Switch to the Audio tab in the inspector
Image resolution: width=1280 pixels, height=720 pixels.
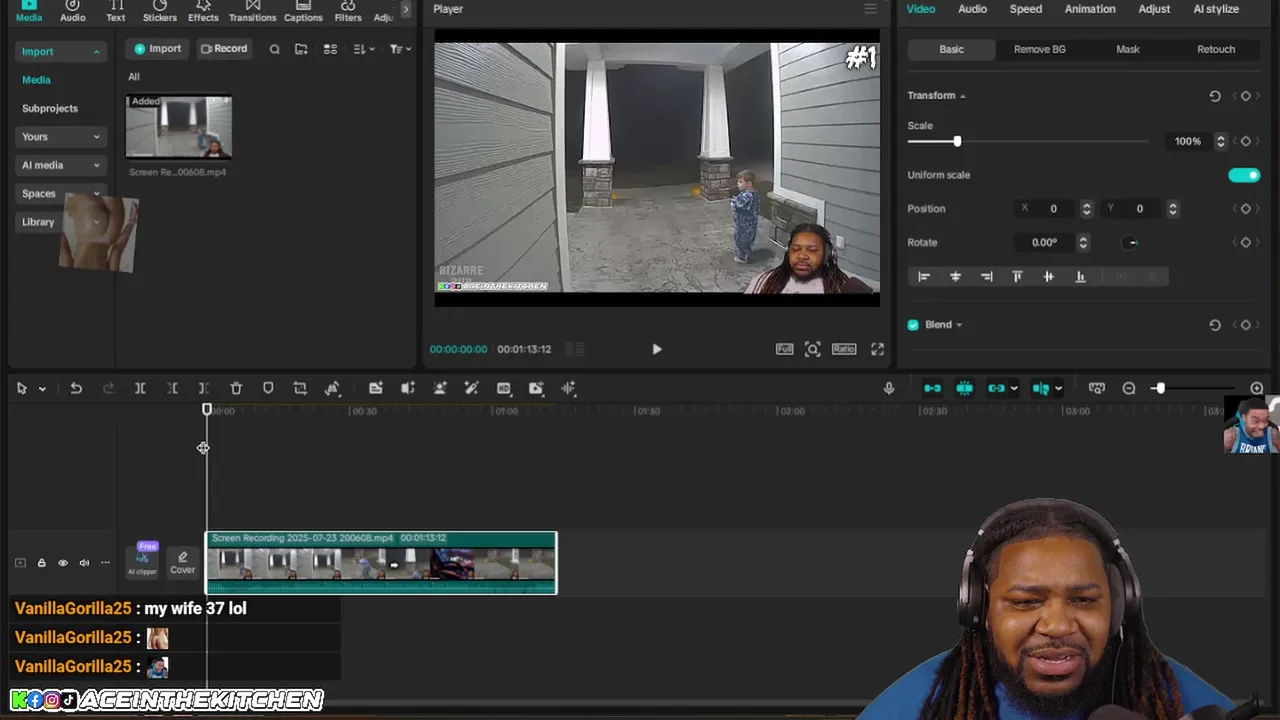coord(972,9)
